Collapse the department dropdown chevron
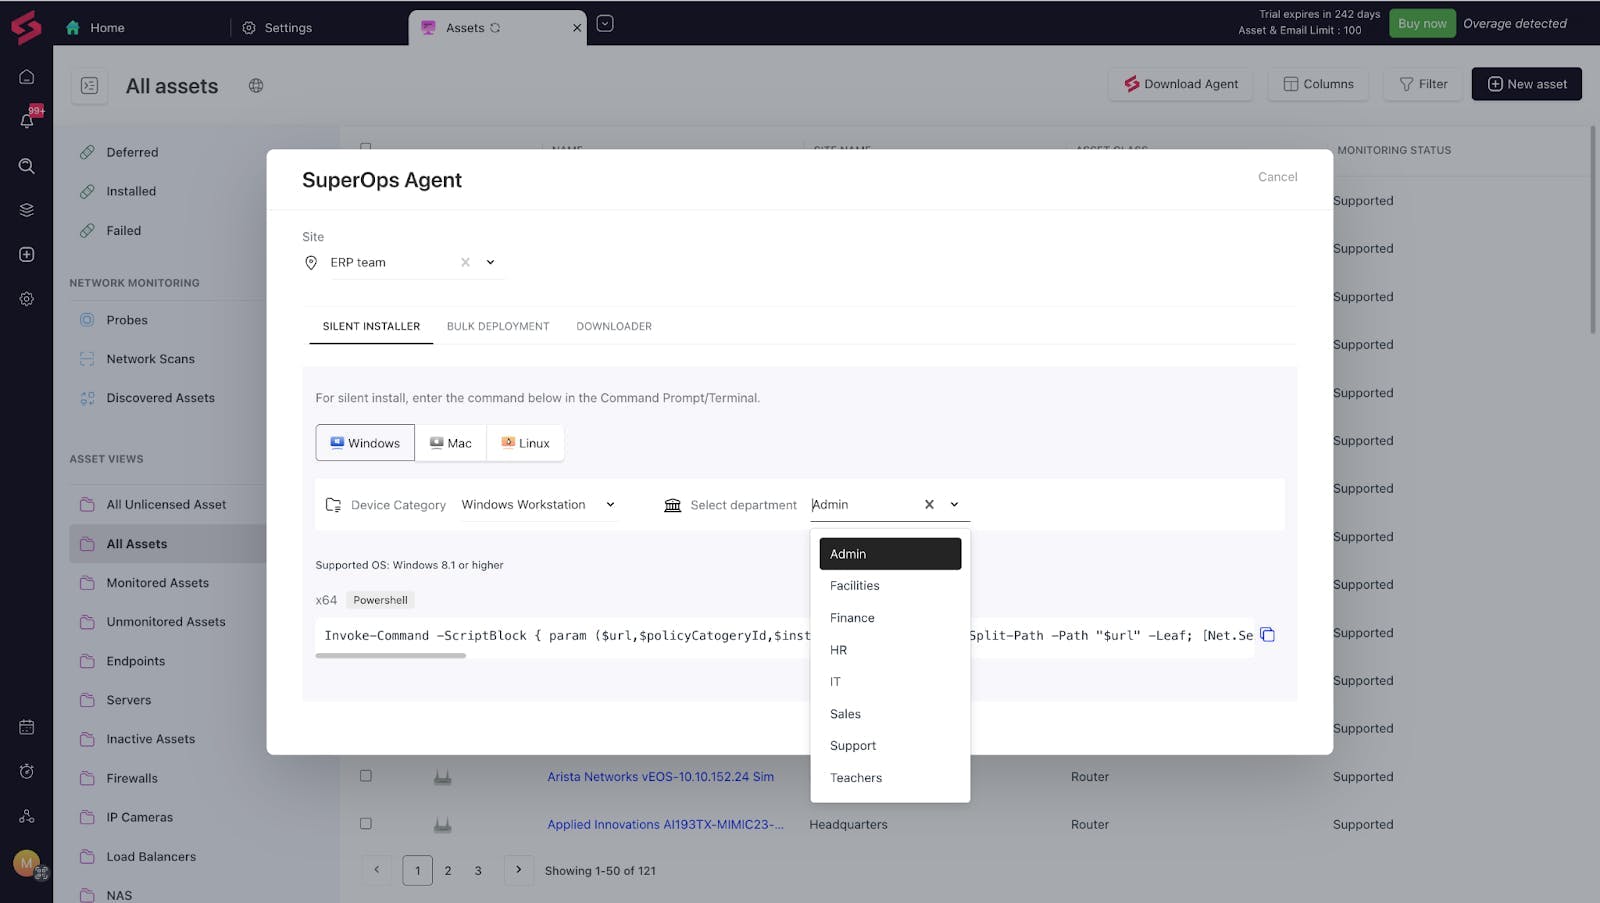The width and height of the screenshot is (1600, 903). 954,505
